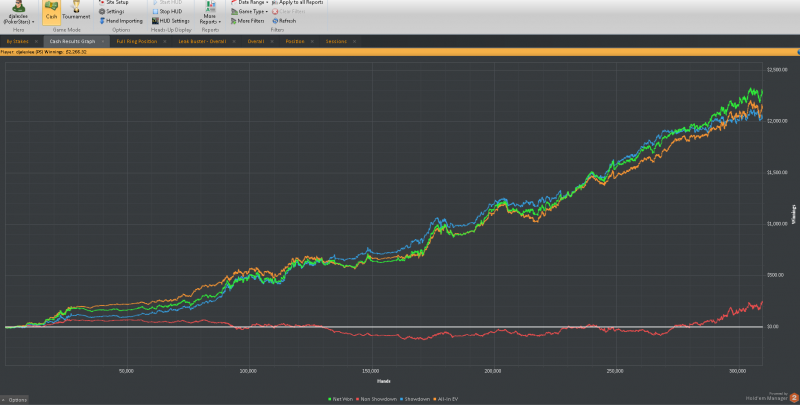
Task: Switch to Tournament game mode
Action: tap(75, 12)
